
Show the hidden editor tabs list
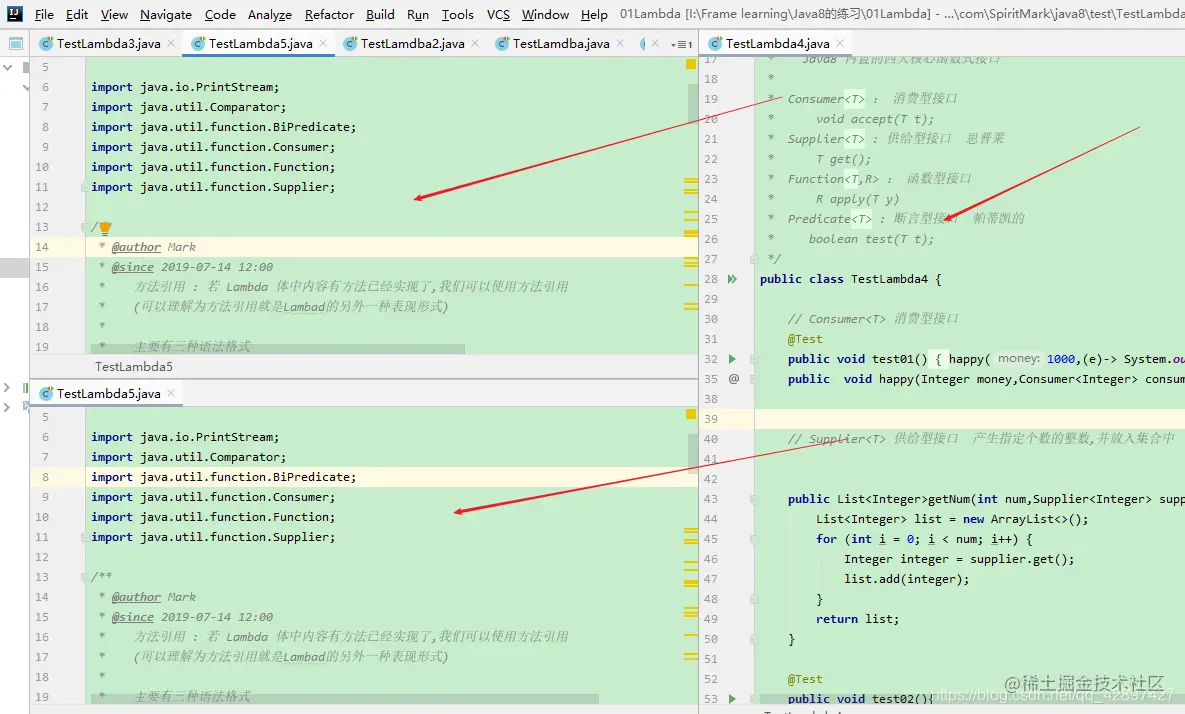pos(682,45)
